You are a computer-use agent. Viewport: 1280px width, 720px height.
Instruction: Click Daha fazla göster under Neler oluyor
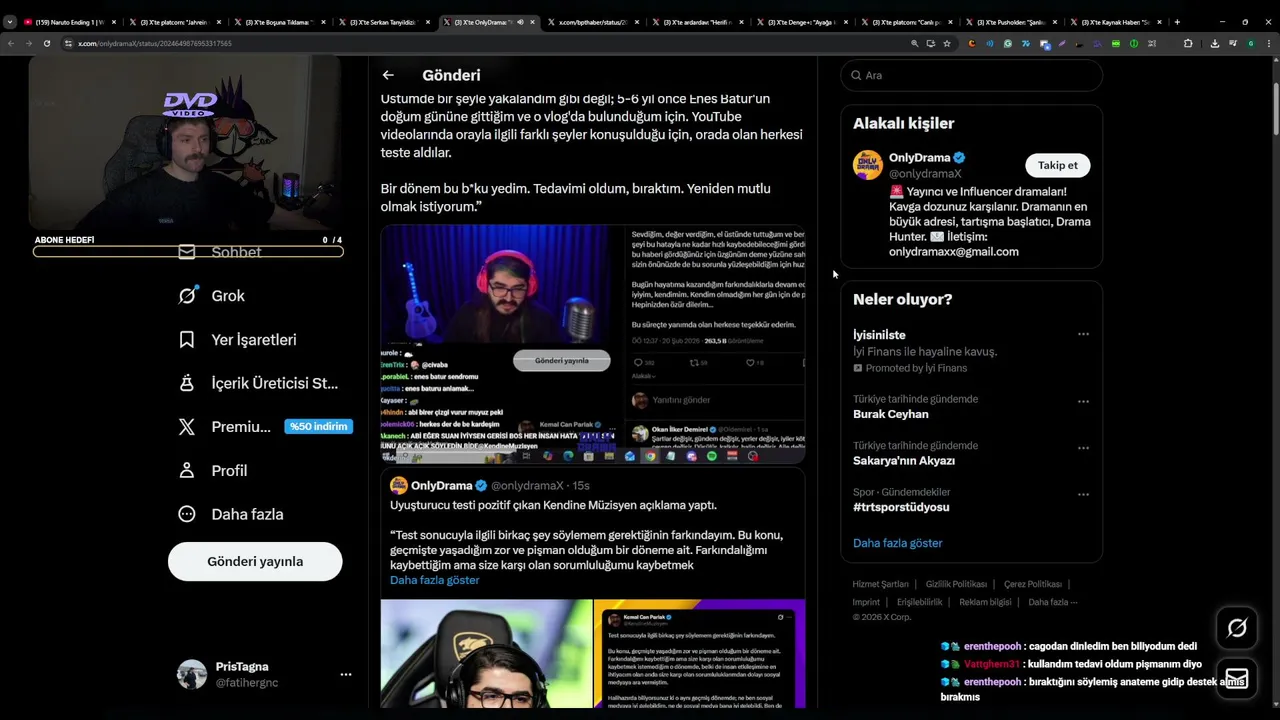(897, 543)
